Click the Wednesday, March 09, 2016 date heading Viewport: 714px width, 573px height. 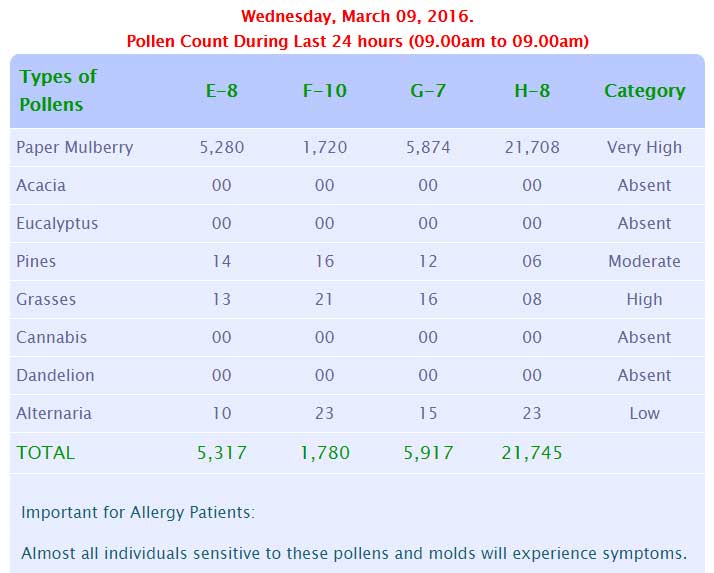(x=358, y=17)
